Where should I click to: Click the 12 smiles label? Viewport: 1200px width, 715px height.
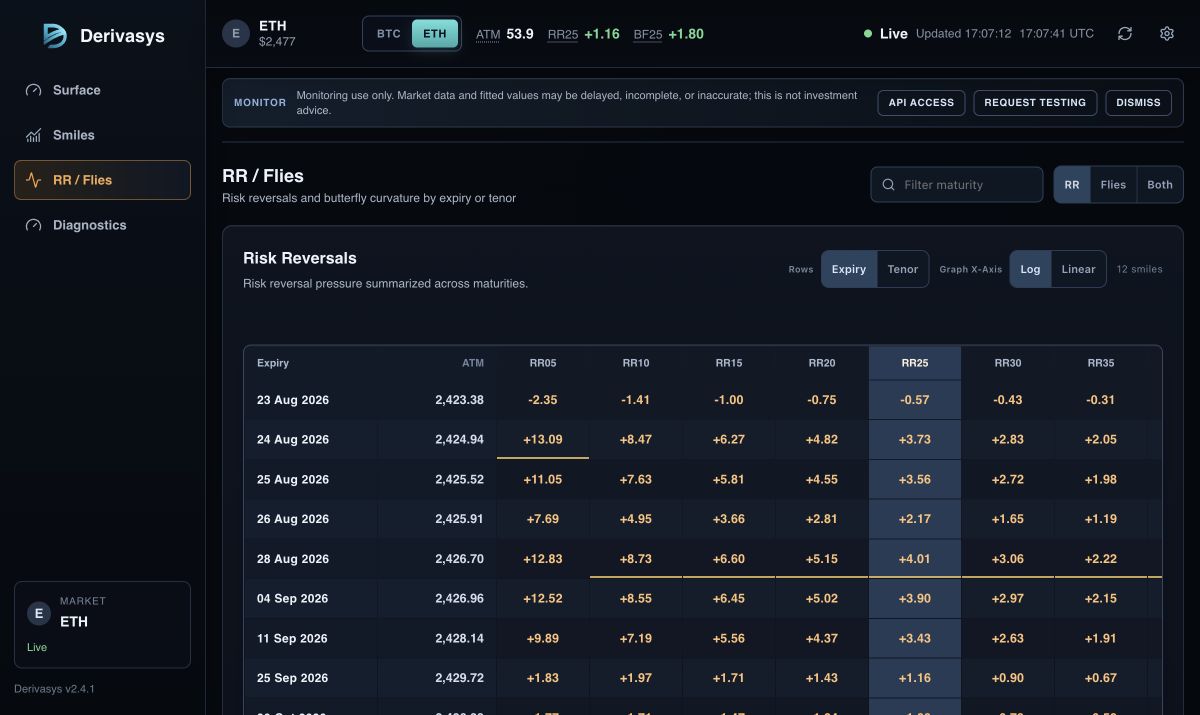point(1139,269)
